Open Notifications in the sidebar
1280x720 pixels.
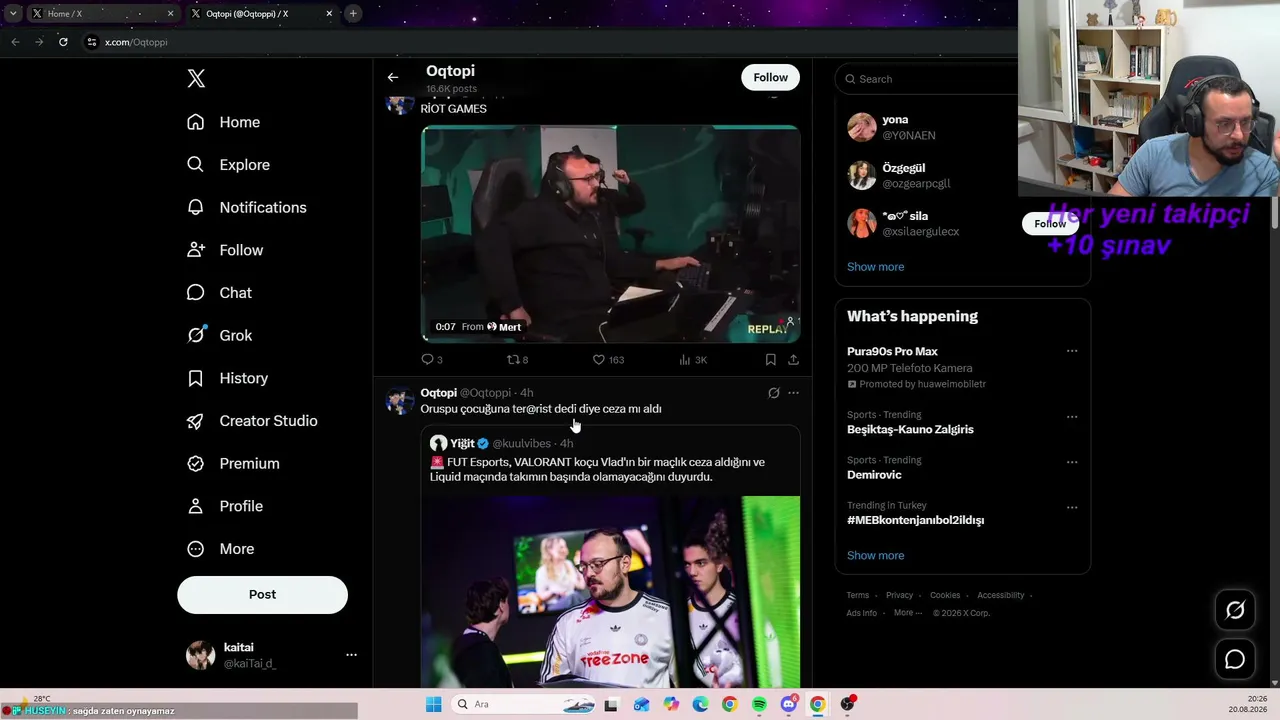[x=247, y=207]
